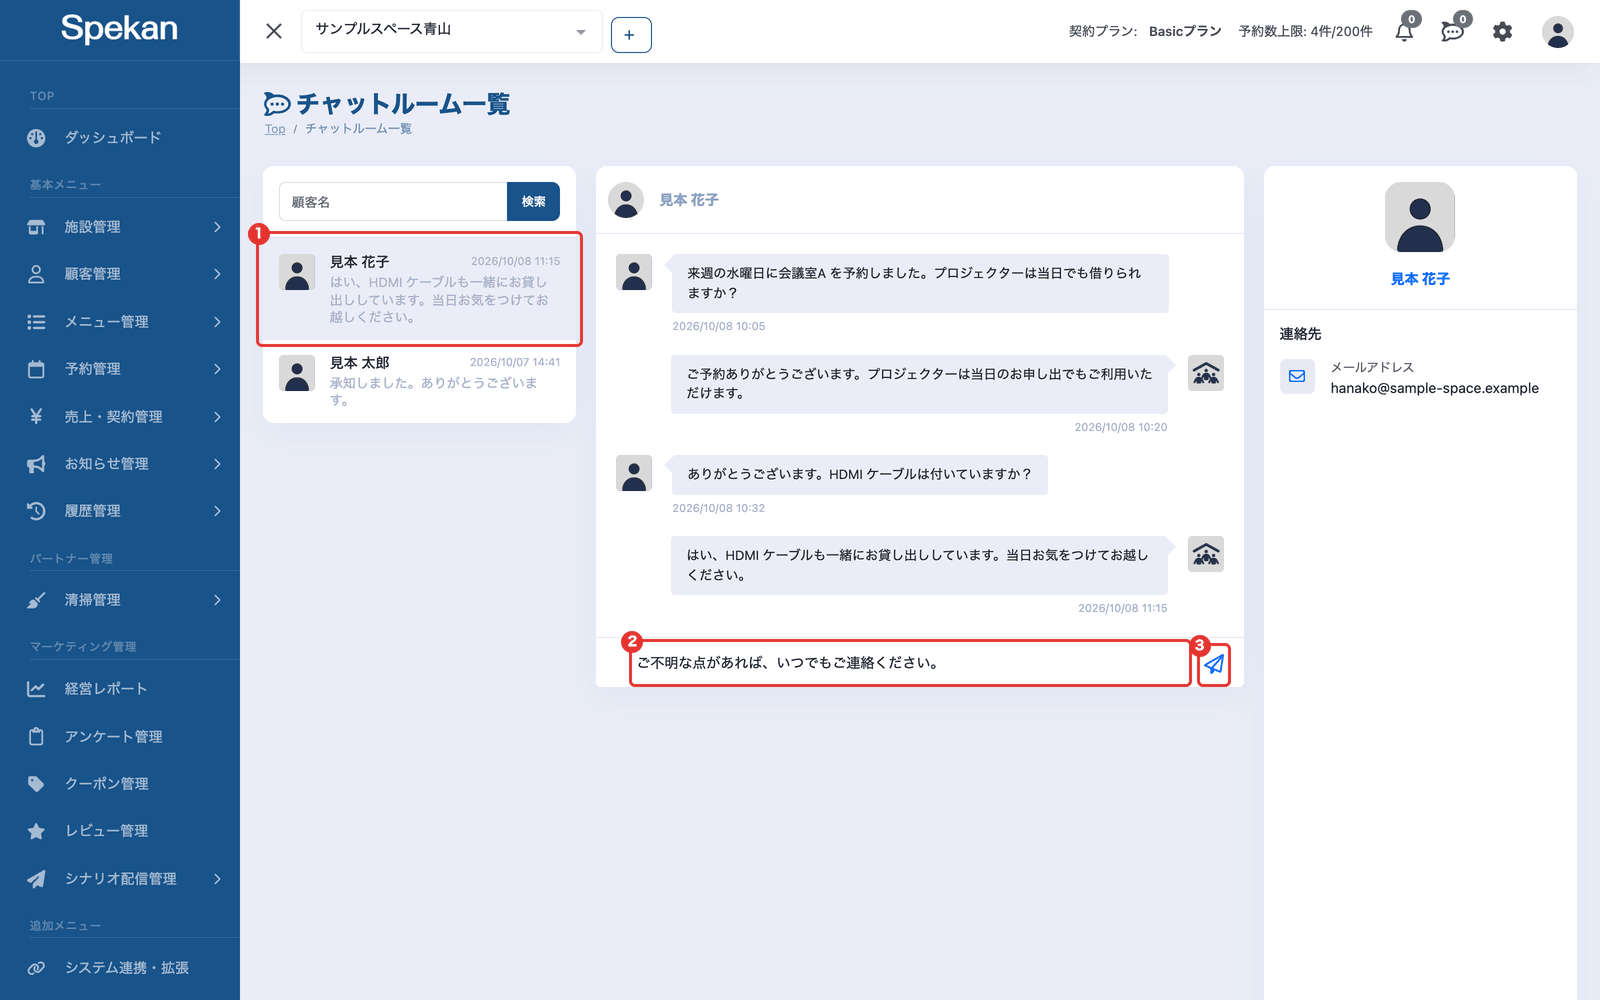Click the アンケート管理 clipboard icon
This screenshot has width=1600, height=1000.
(x=36, y=737)
